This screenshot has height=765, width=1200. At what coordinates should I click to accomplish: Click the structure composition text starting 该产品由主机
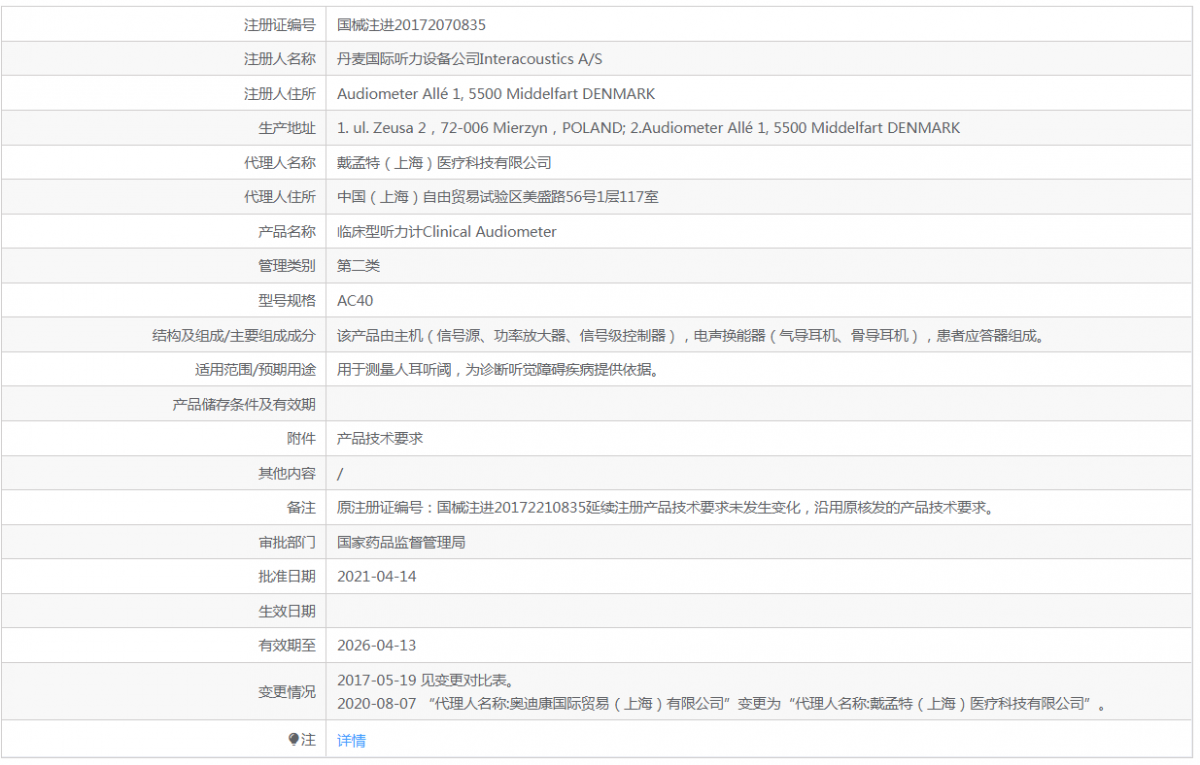[x=691, y=336]
